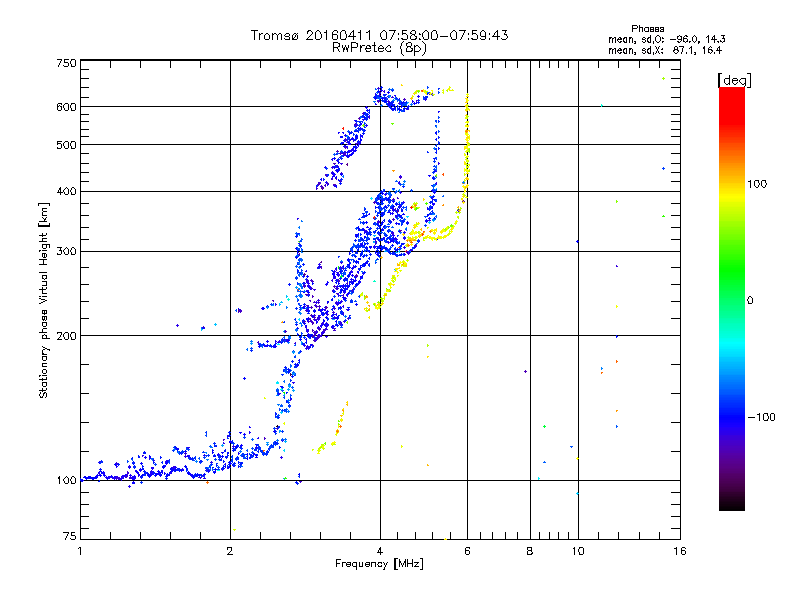
Task: Click the x-axis label '8'
Action: click(530, 551)
